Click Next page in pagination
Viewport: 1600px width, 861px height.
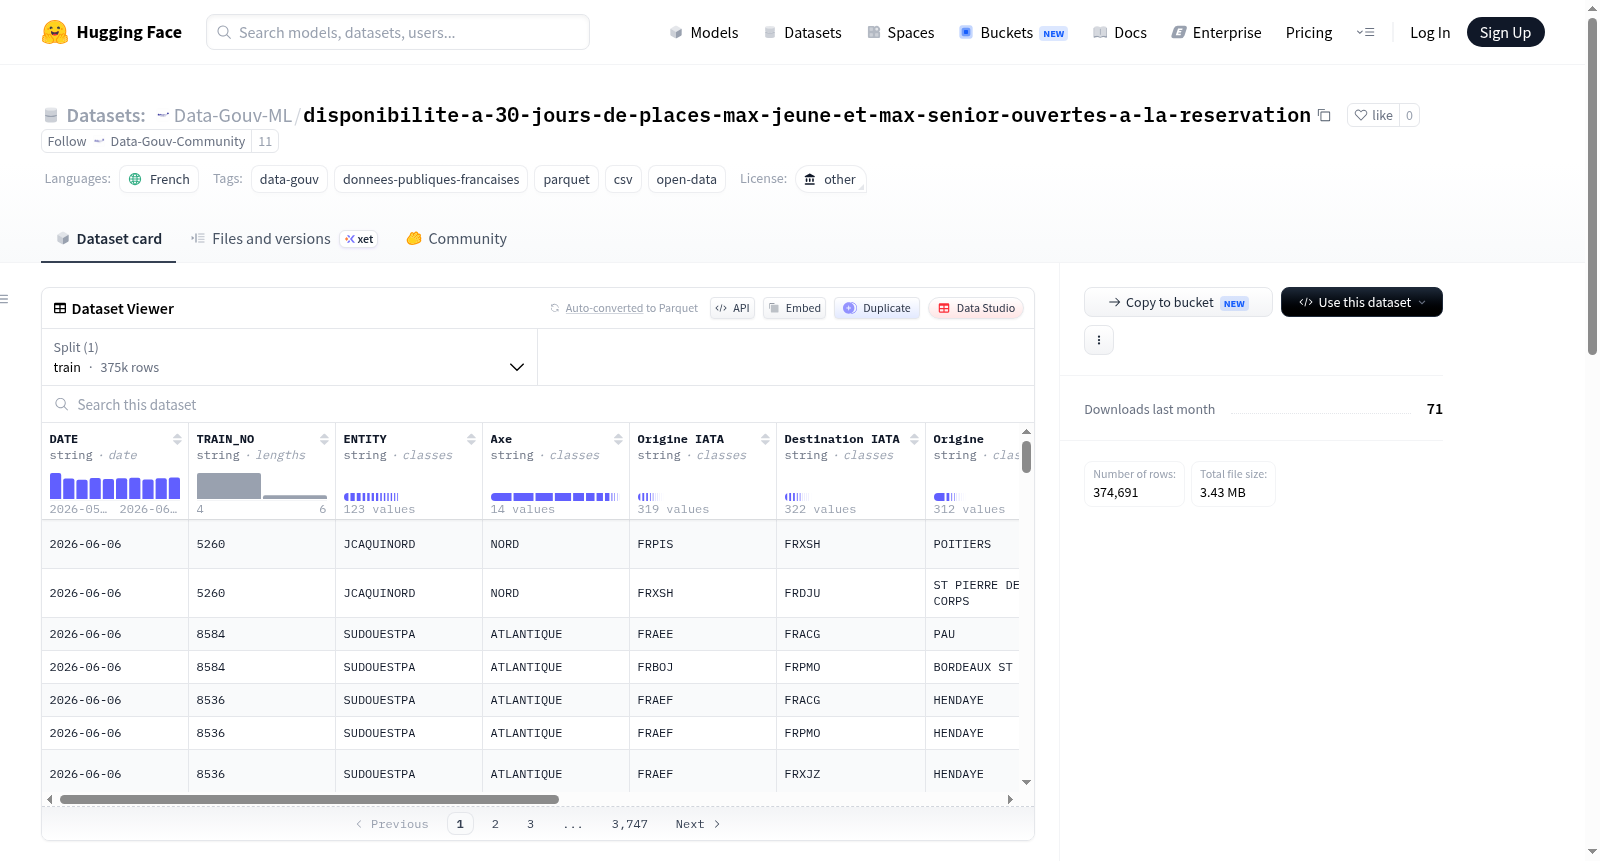[698, 824]
